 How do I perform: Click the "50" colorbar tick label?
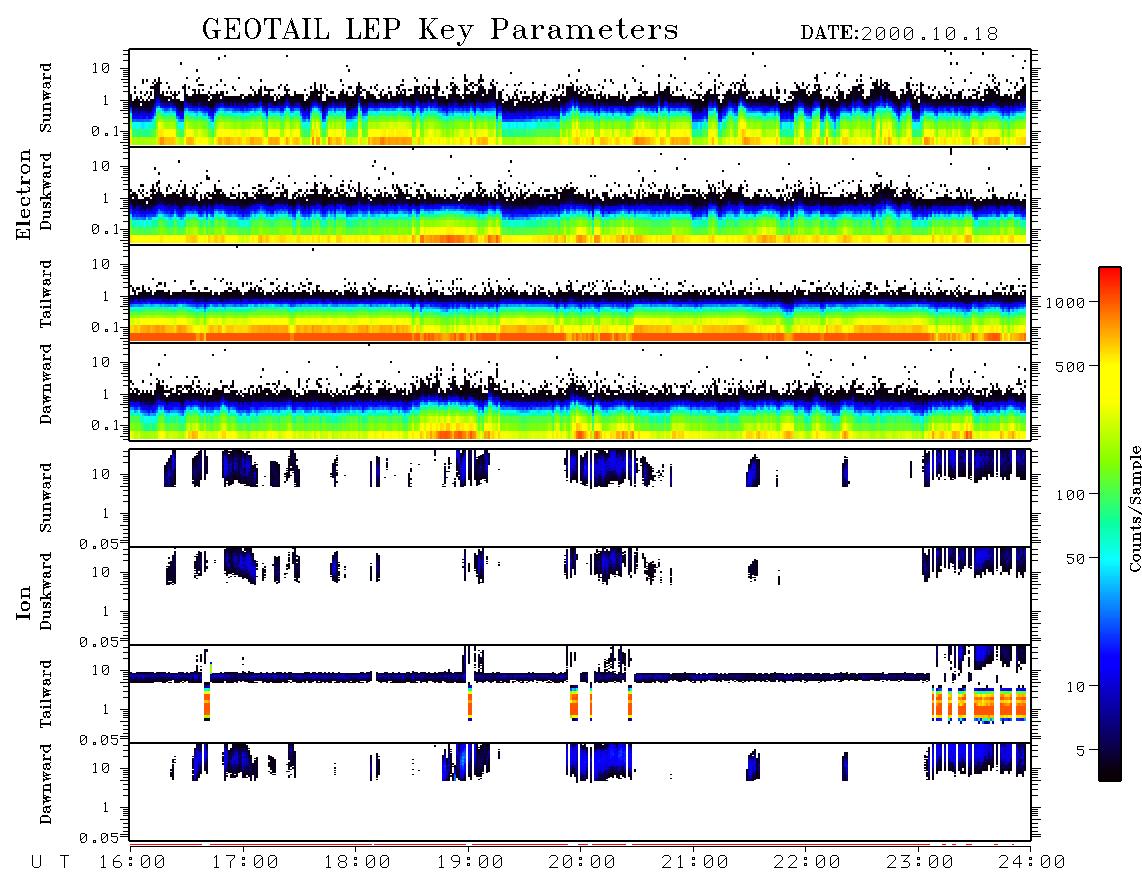tap(1076, 559)
